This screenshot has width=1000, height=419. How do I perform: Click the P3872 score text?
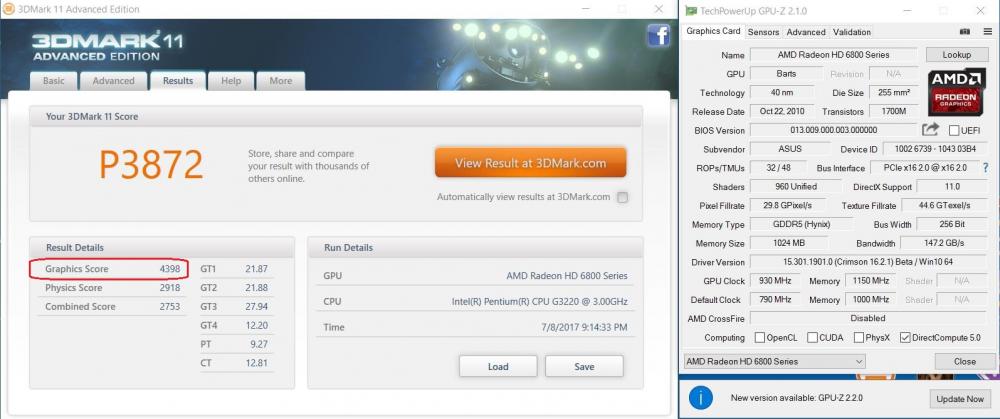point(151,165)
